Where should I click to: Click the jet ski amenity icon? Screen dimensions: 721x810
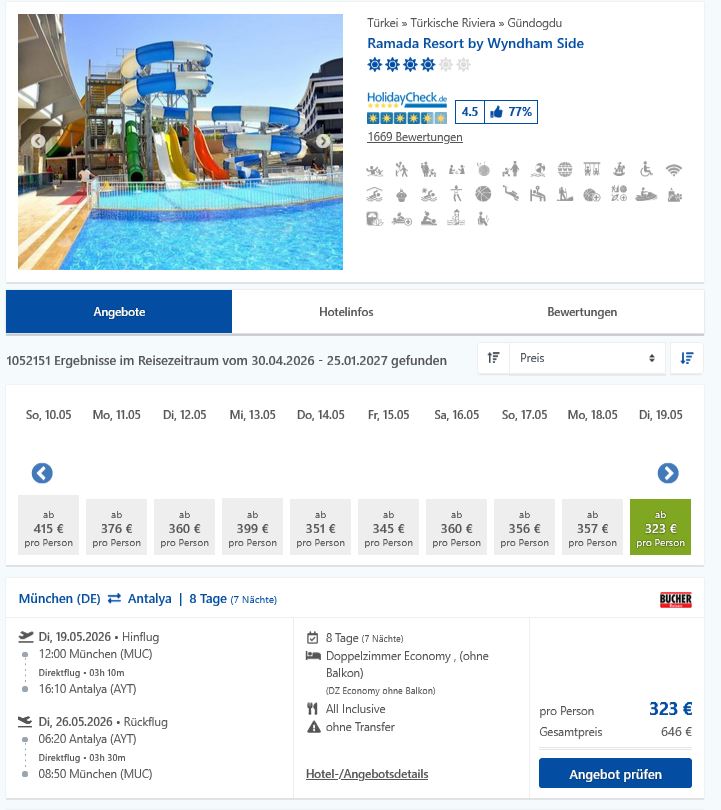coord(646,195)
